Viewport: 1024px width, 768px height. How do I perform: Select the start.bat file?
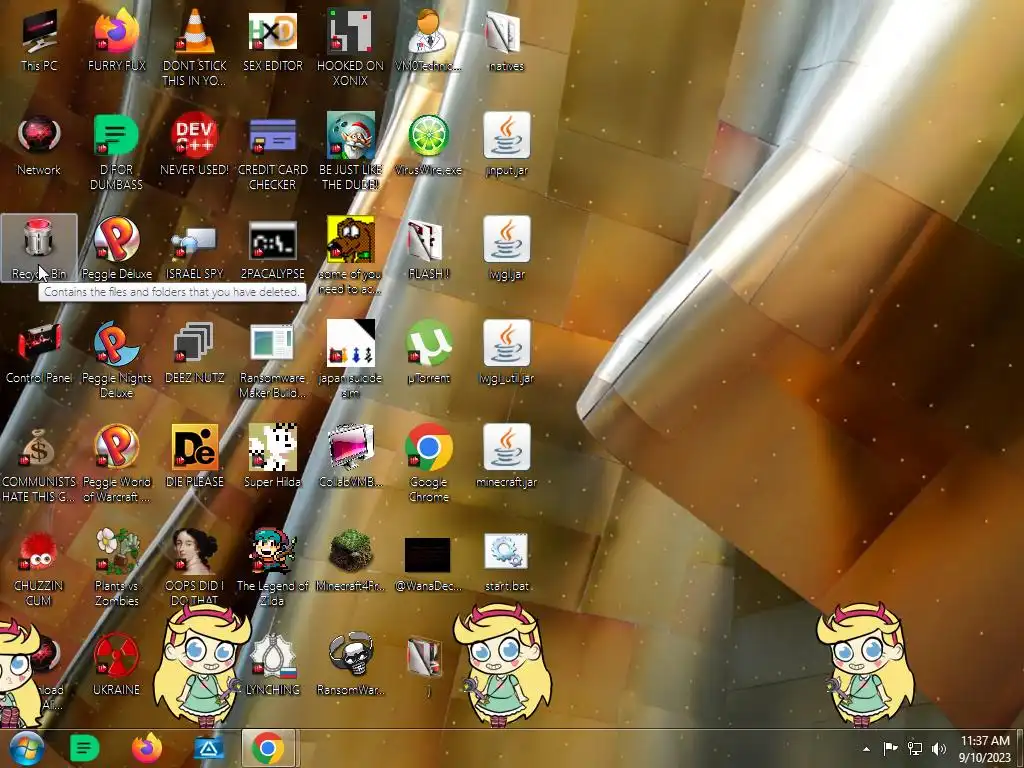tap(506, 562)
